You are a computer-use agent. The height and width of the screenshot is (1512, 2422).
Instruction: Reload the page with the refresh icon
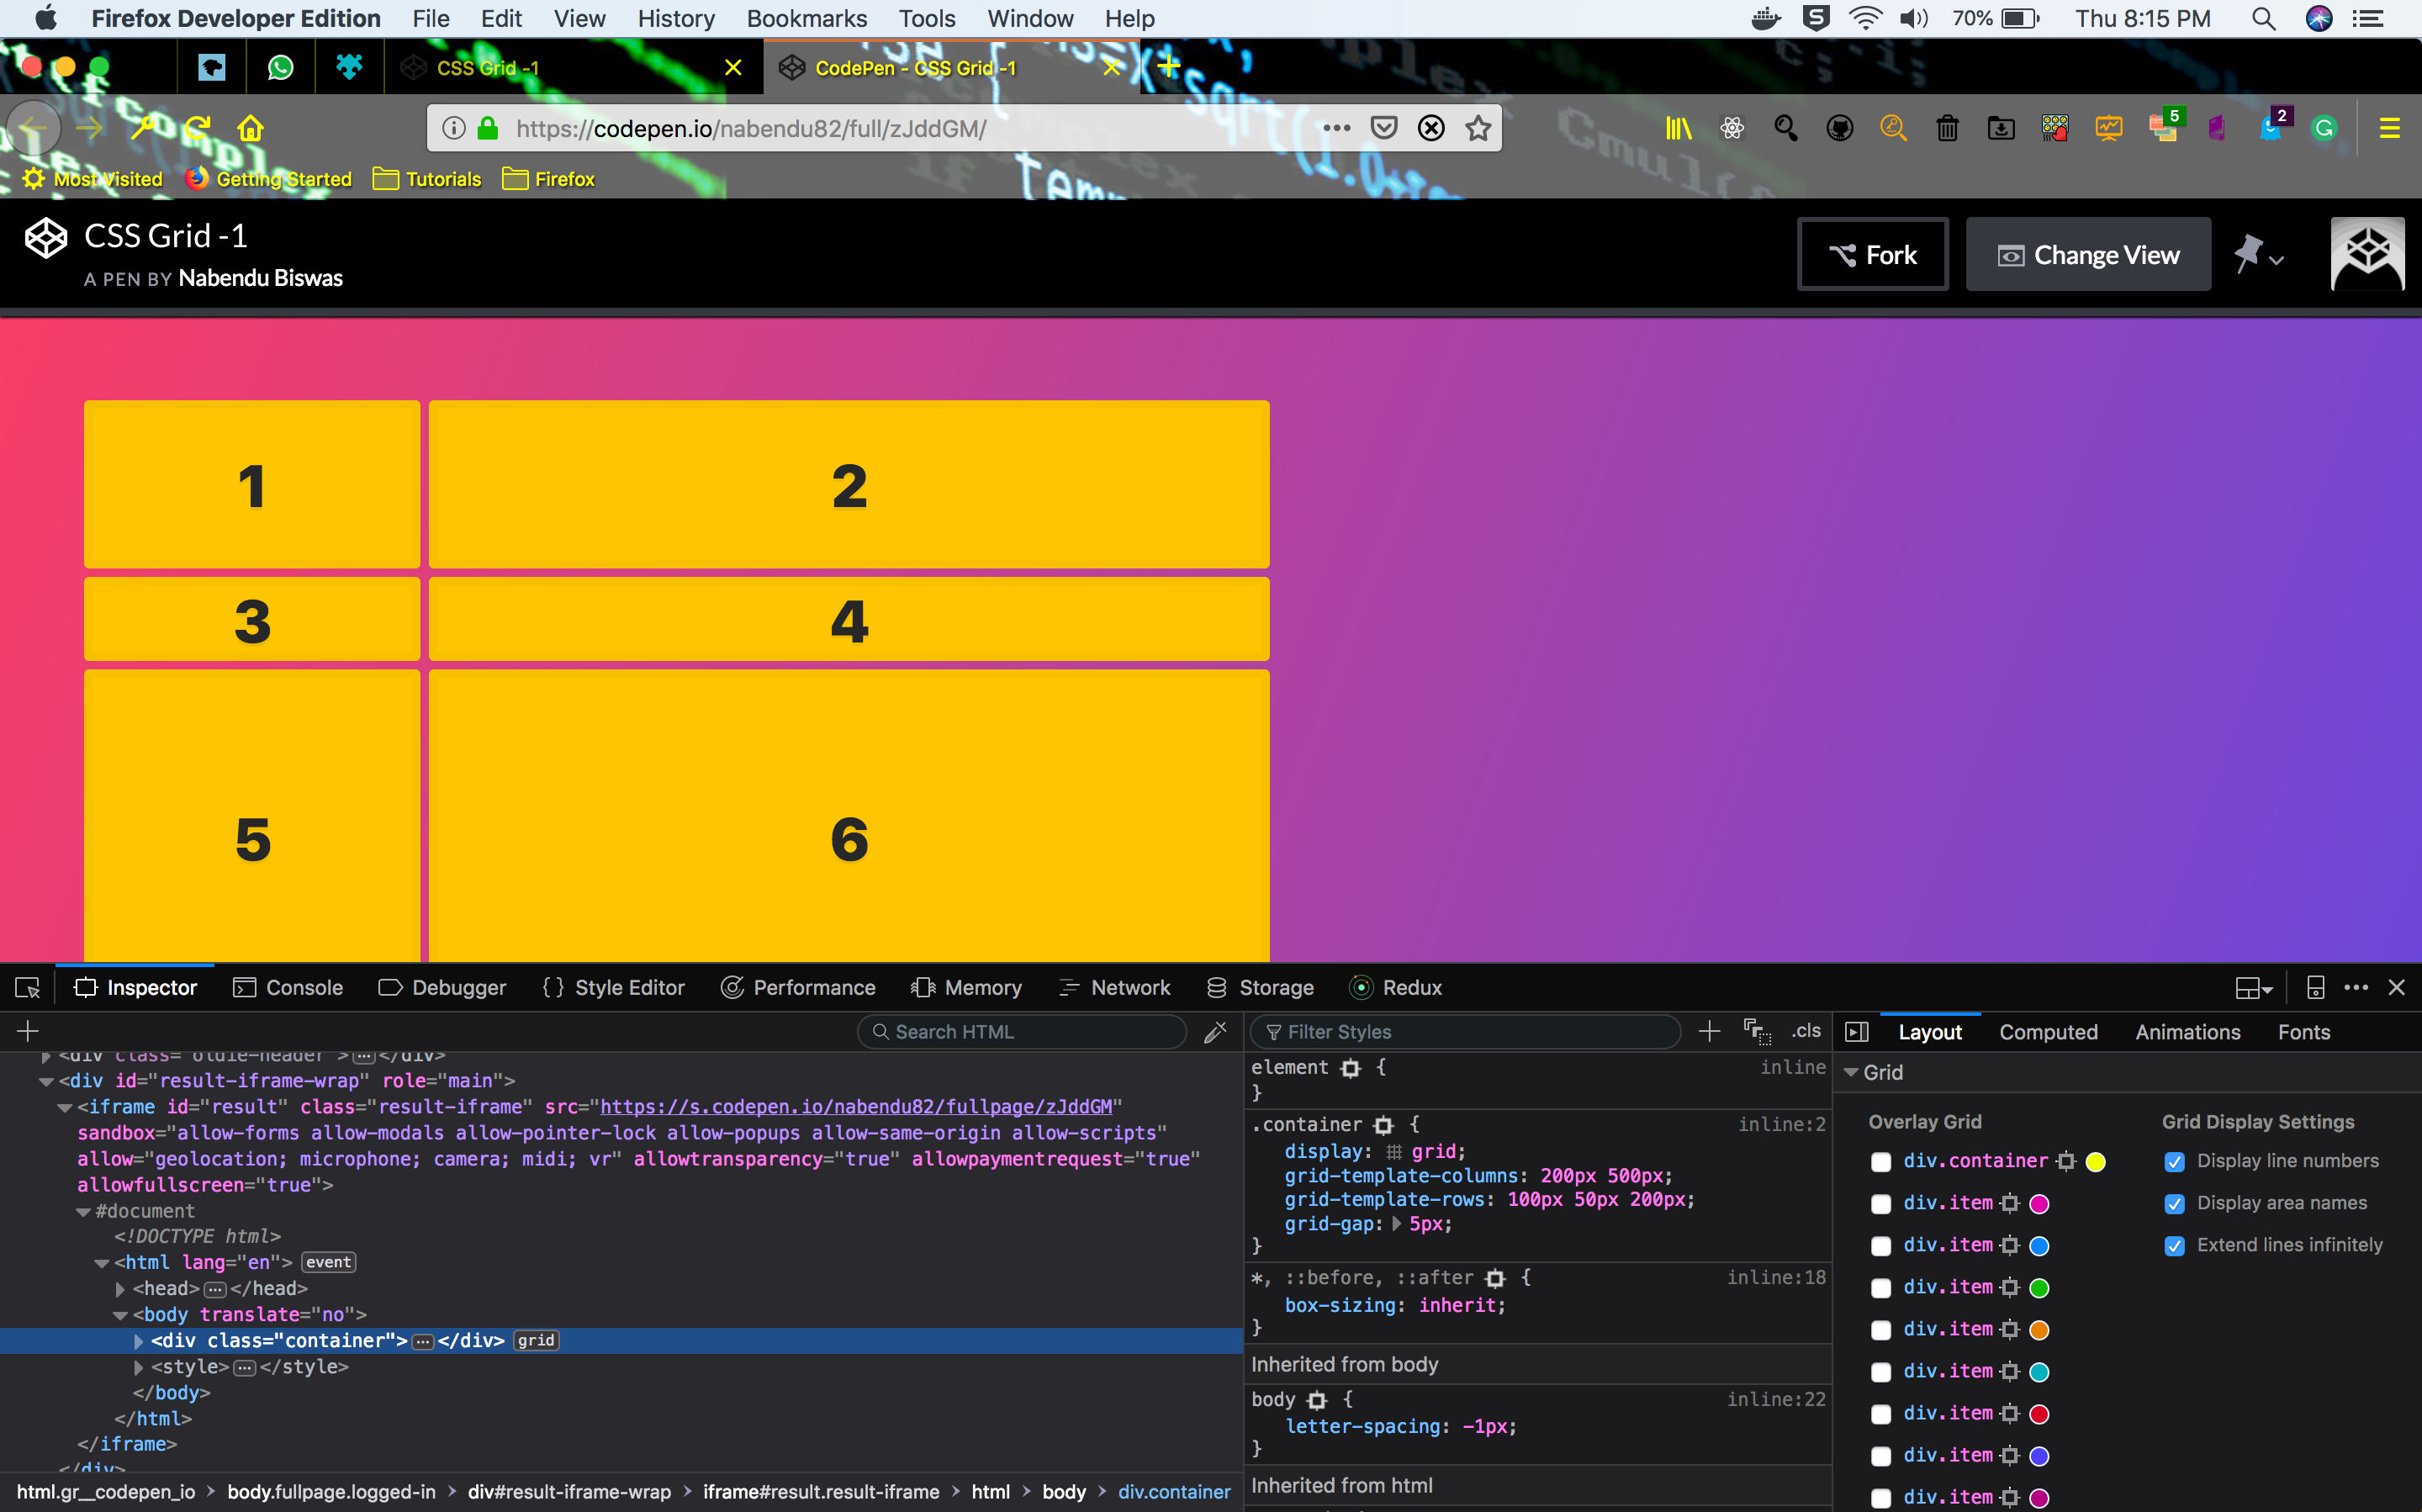click(x=197, y=128)
